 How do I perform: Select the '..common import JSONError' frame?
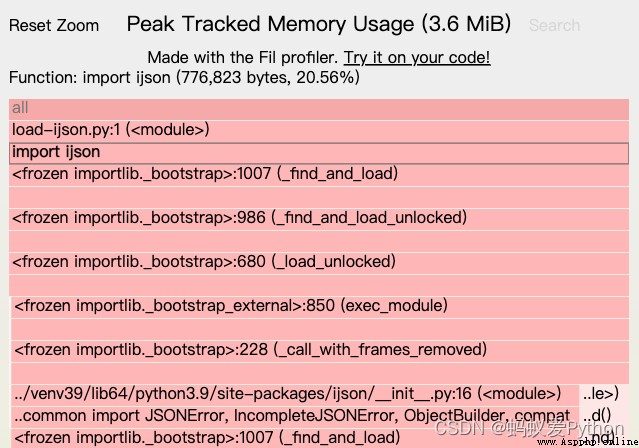pos(295,417)
